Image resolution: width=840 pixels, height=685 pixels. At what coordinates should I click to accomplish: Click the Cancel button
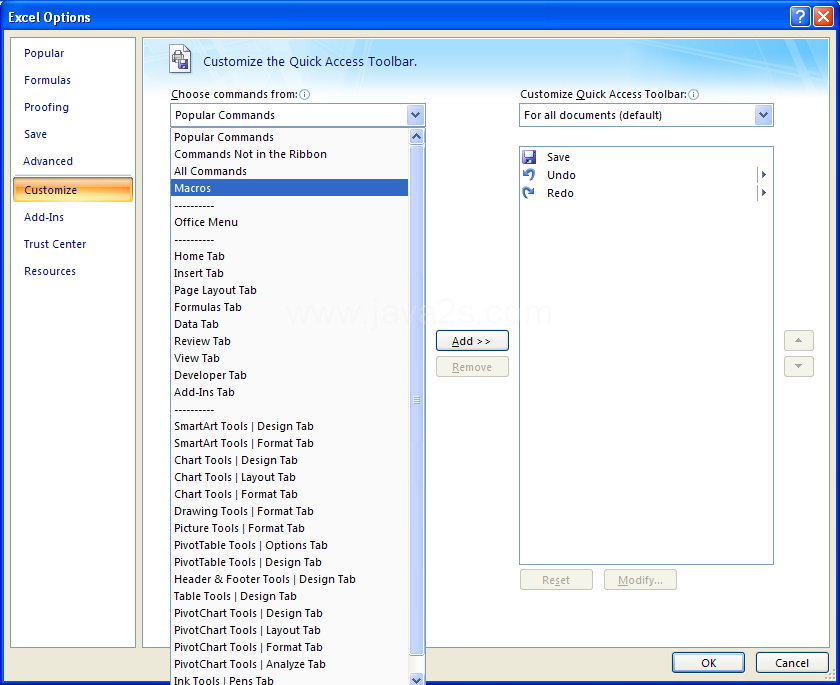coord(792,663)
